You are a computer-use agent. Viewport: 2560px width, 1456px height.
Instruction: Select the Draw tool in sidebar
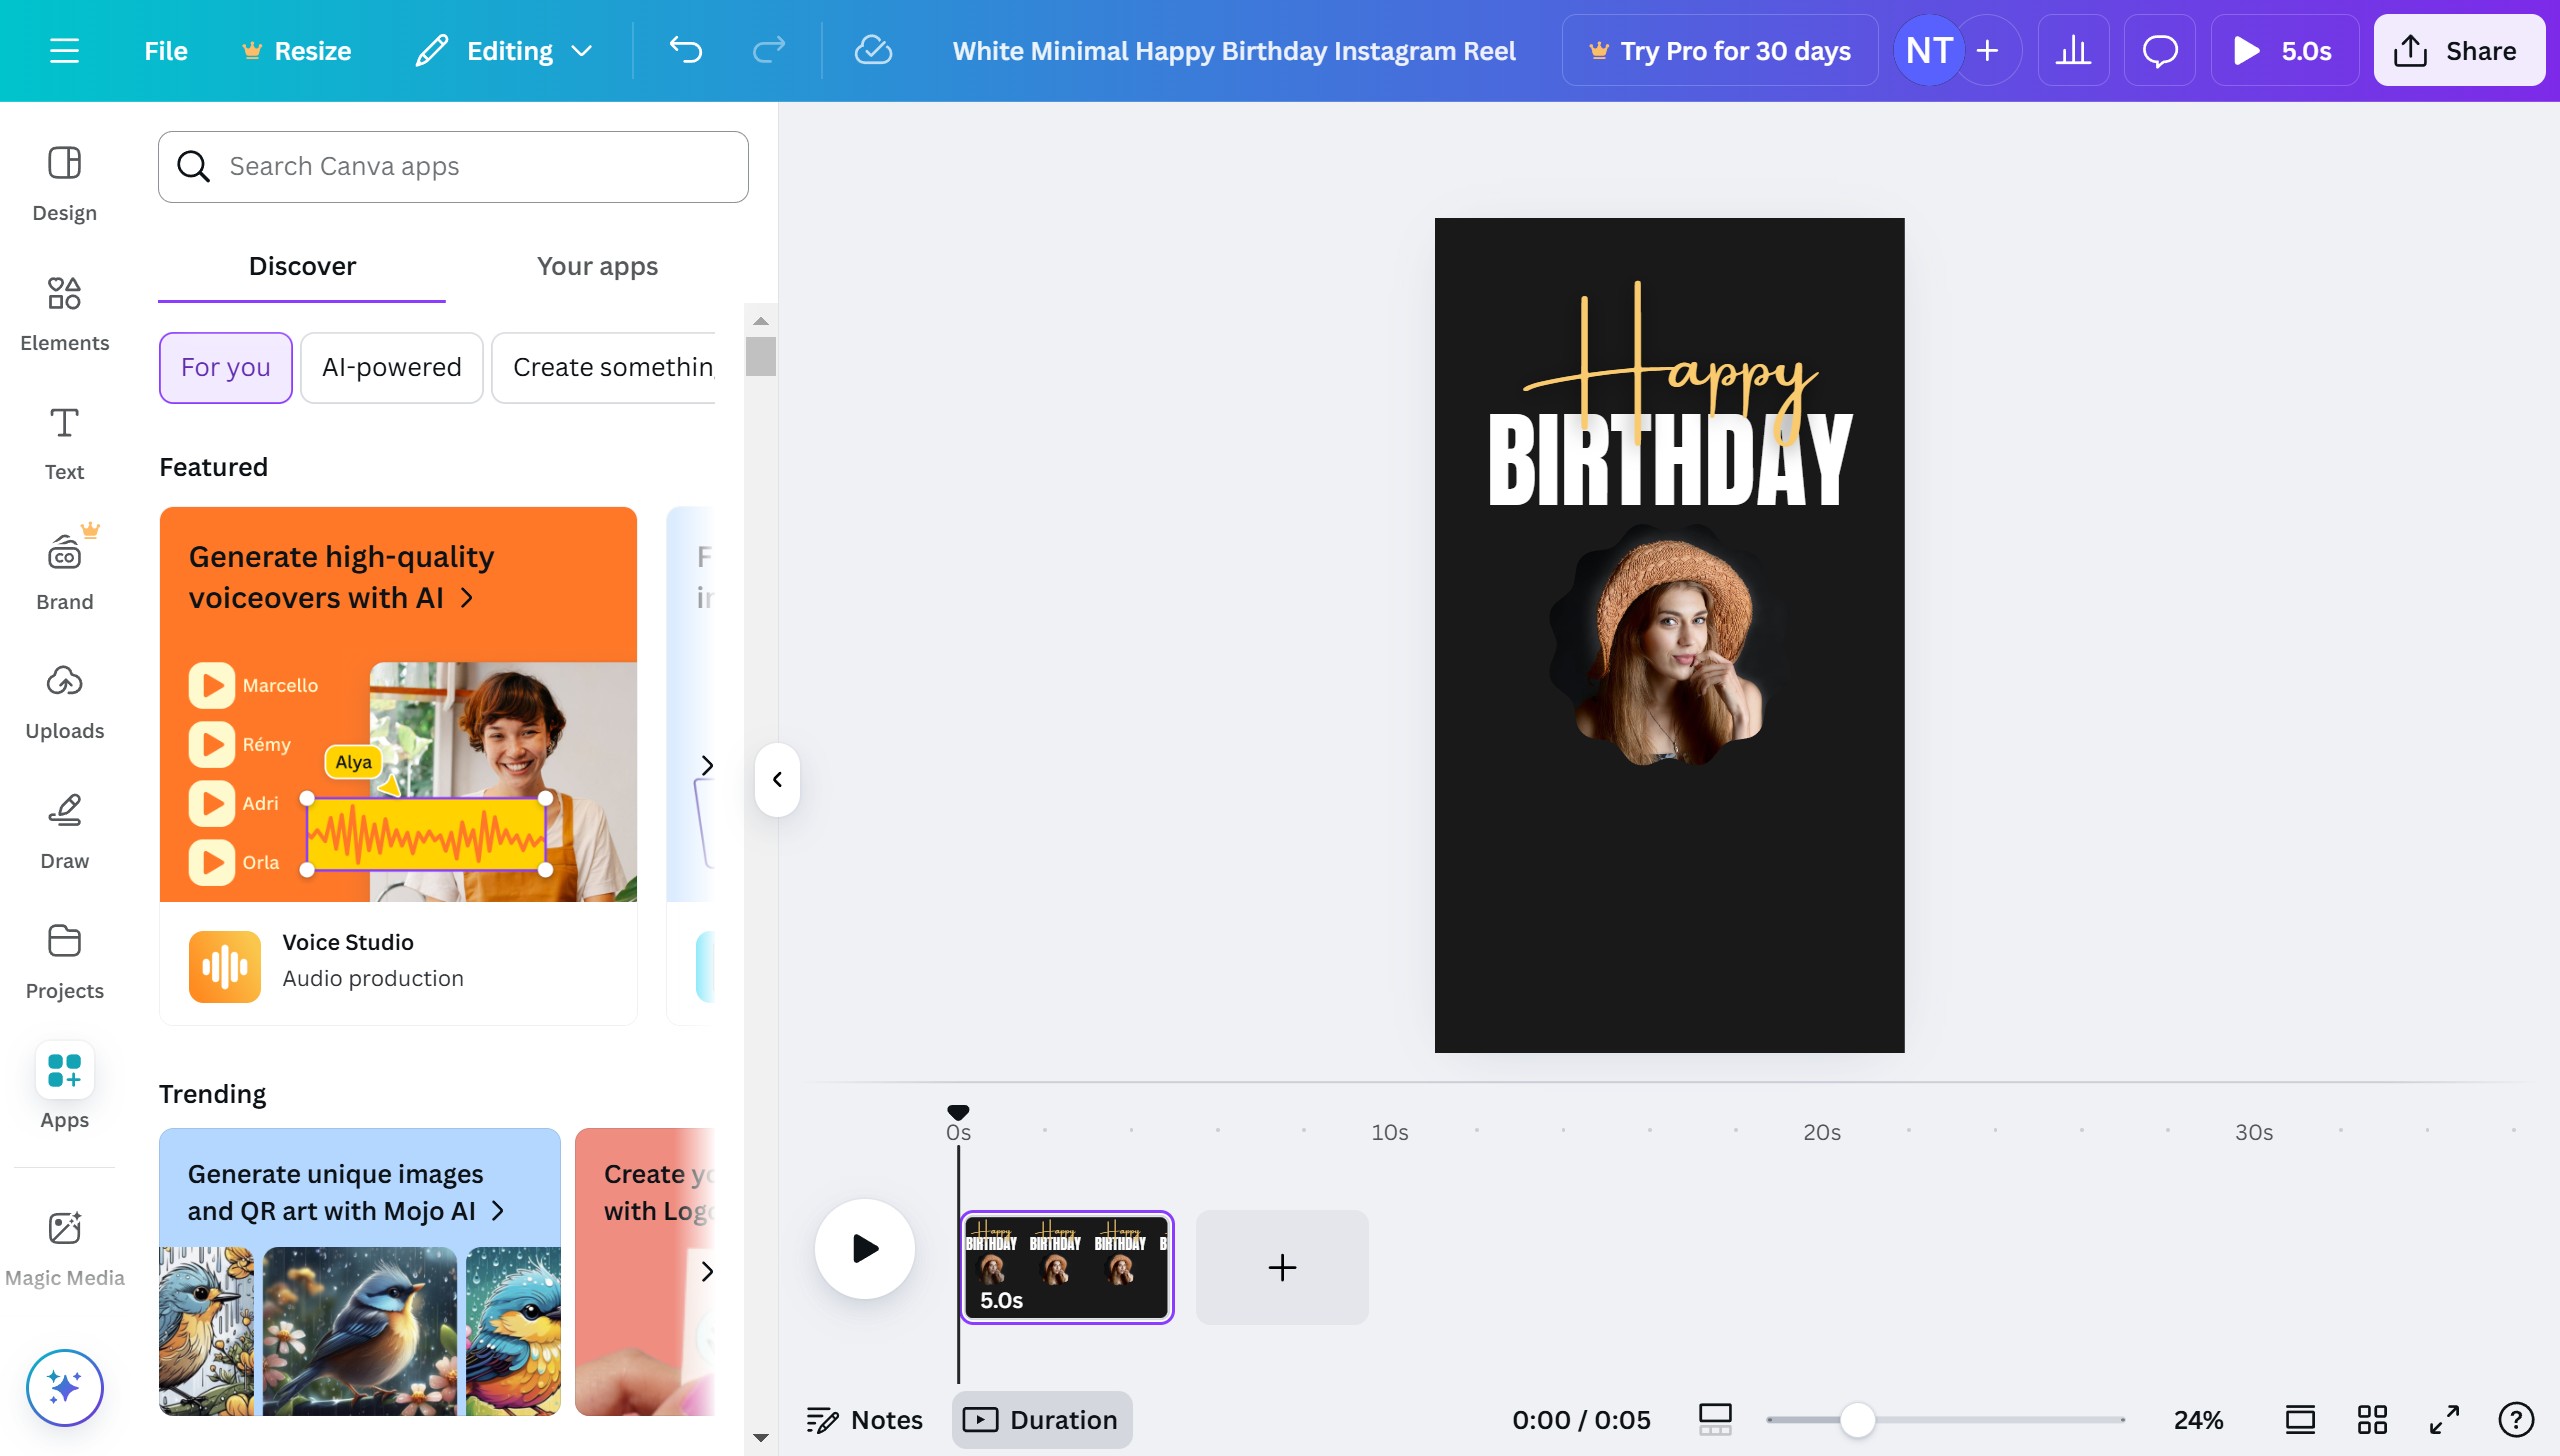[64, 831]
